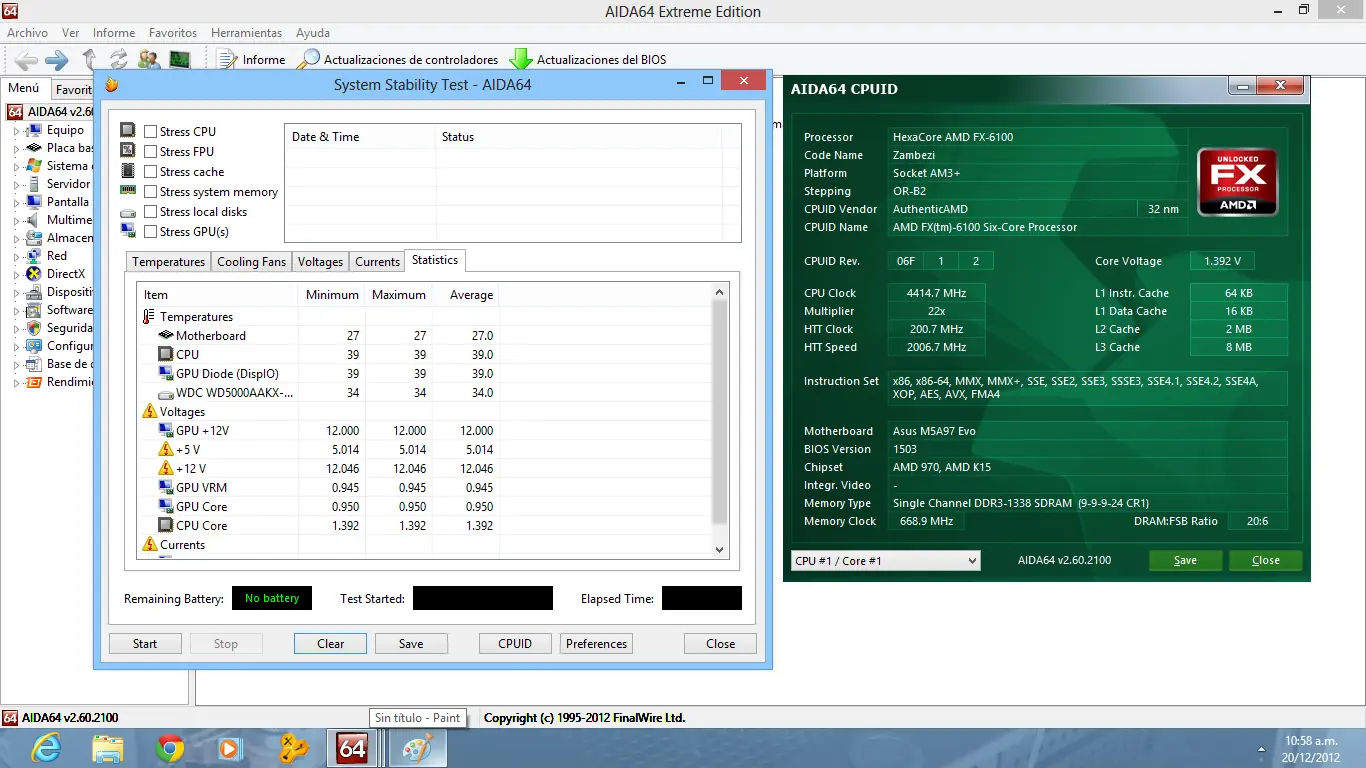This screenshot has width=1366, height=768.
Task: Open the Herramientas menu
Action: [x=246, y=33]
